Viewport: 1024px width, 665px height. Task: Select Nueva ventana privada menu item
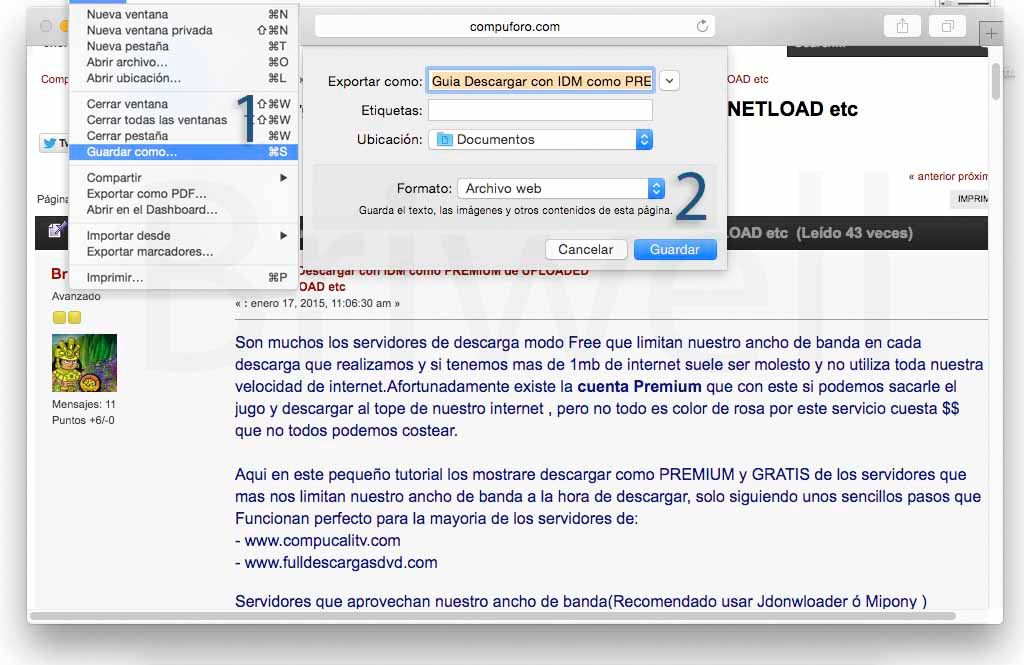click(185, 30)
